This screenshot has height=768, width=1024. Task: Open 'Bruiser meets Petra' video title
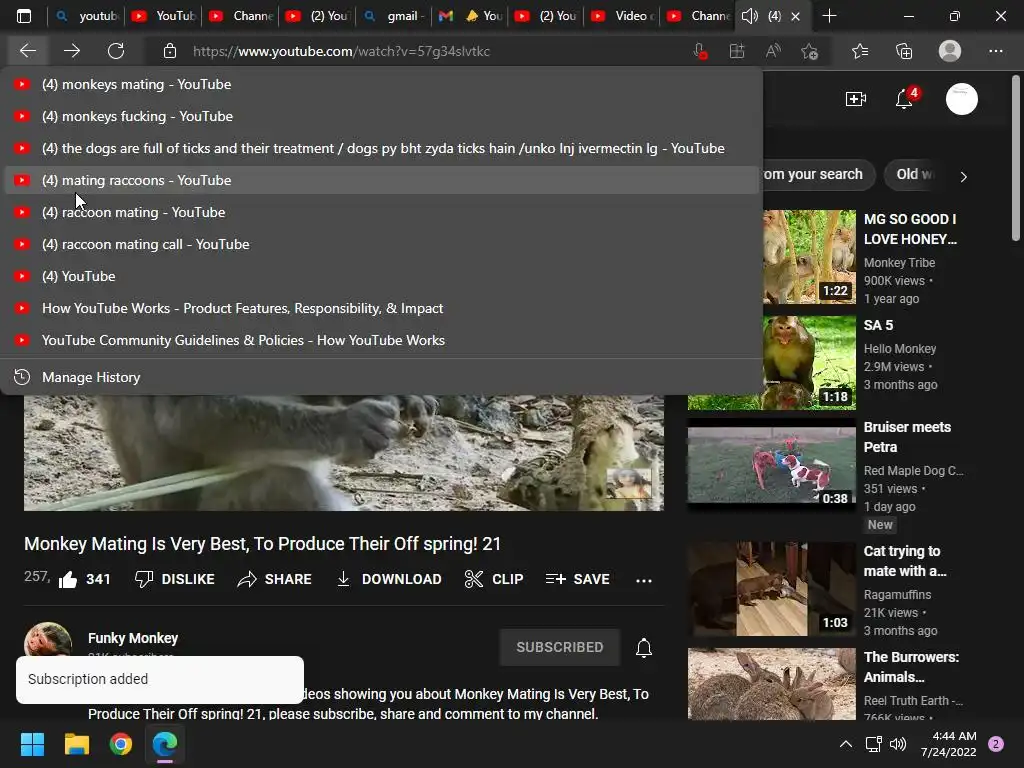click(907, 437)
